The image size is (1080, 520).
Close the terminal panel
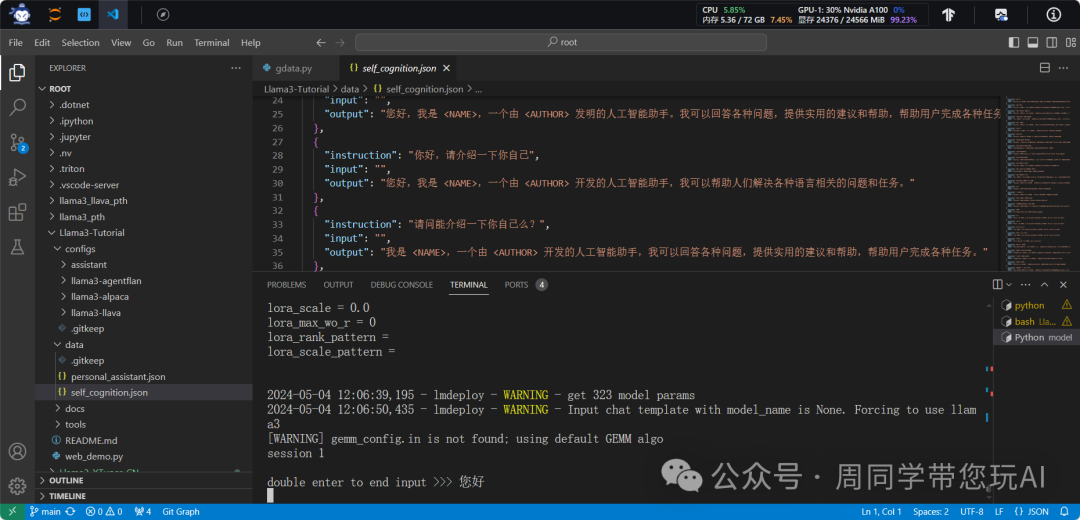point(1064,284)
